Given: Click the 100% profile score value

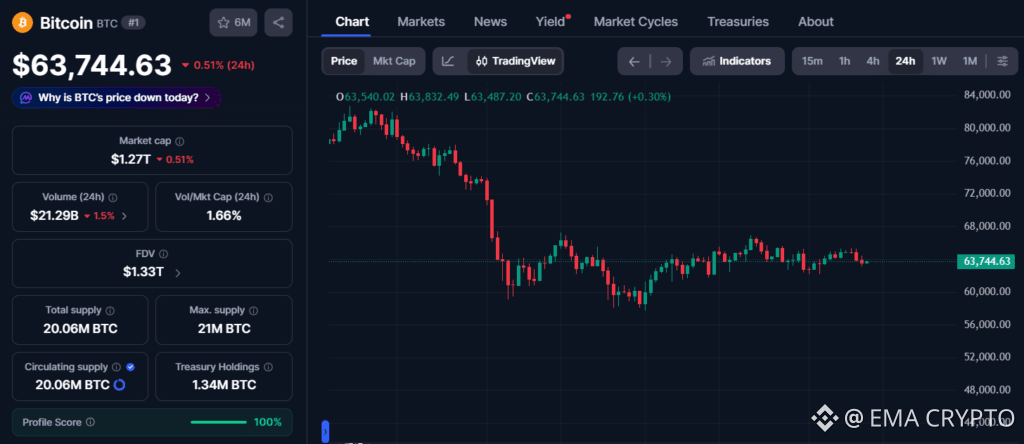Looking at the screenshot, I should [268, 422].
